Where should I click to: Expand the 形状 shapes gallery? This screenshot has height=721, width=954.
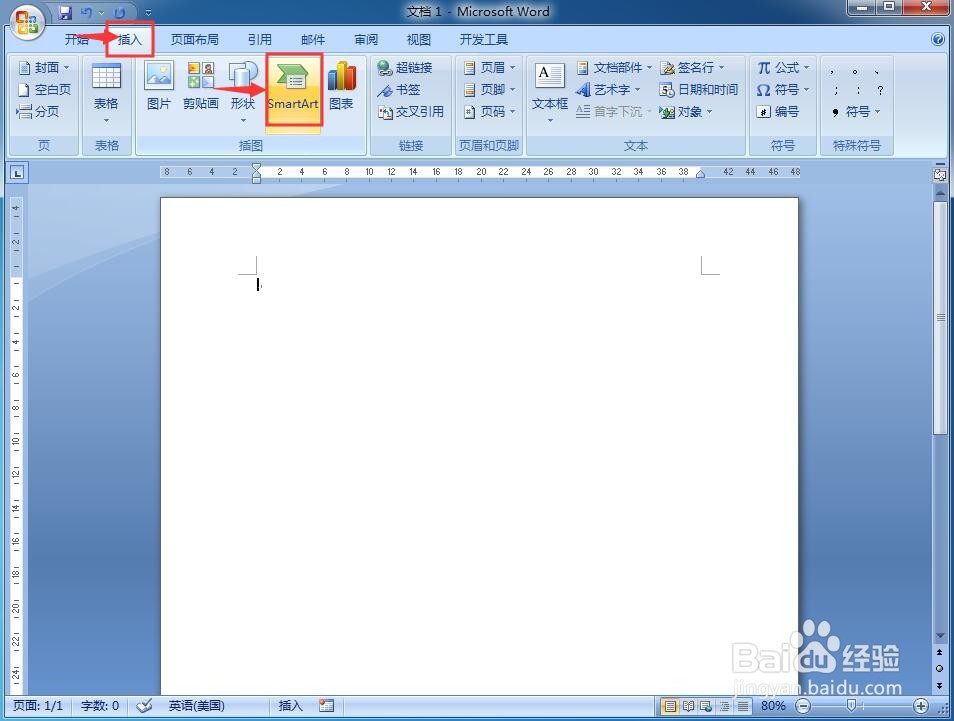click(243, 93)
